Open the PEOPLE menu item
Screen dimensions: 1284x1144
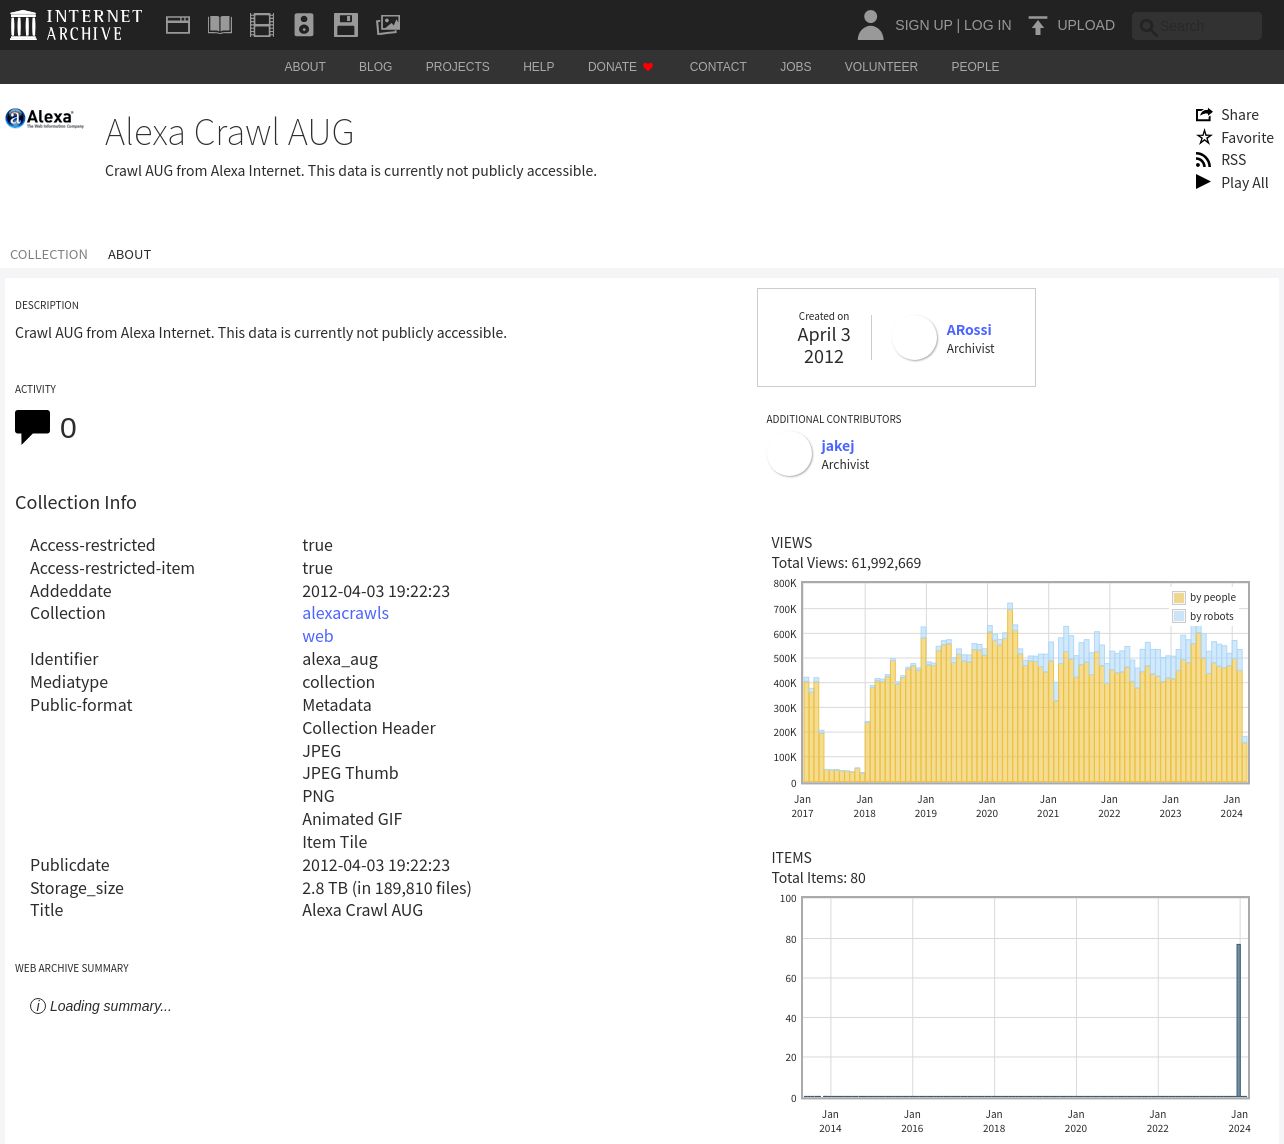click(975, 67)
